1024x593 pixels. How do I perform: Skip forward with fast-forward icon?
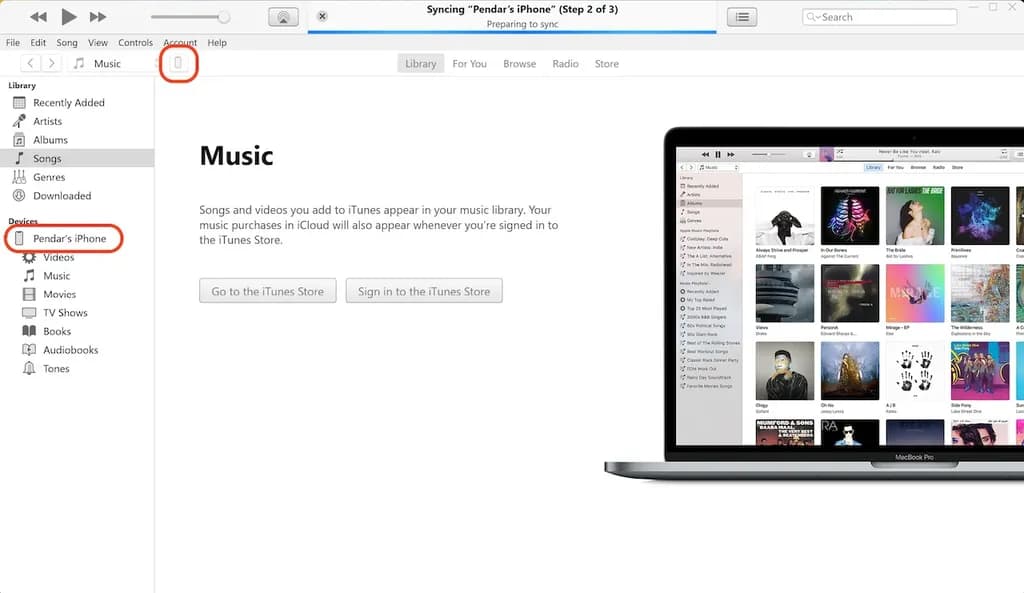(98, 17)
